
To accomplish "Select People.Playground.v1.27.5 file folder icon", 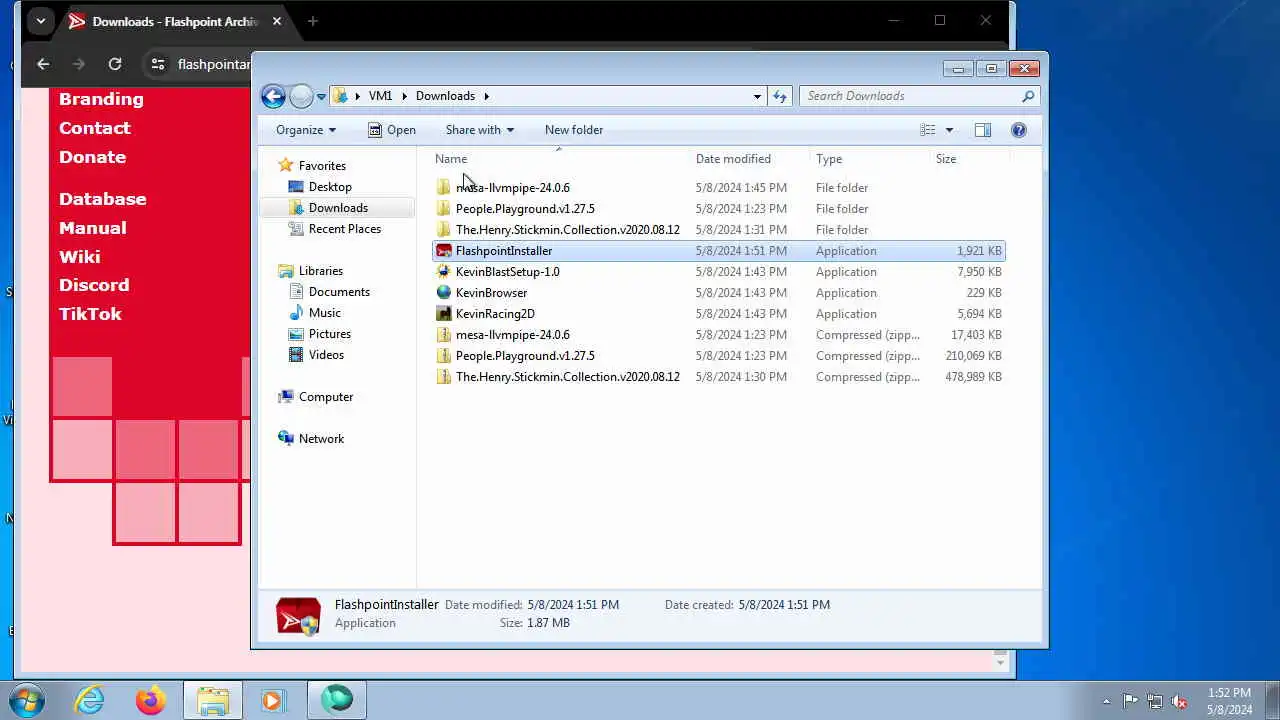I will [444, 209].
